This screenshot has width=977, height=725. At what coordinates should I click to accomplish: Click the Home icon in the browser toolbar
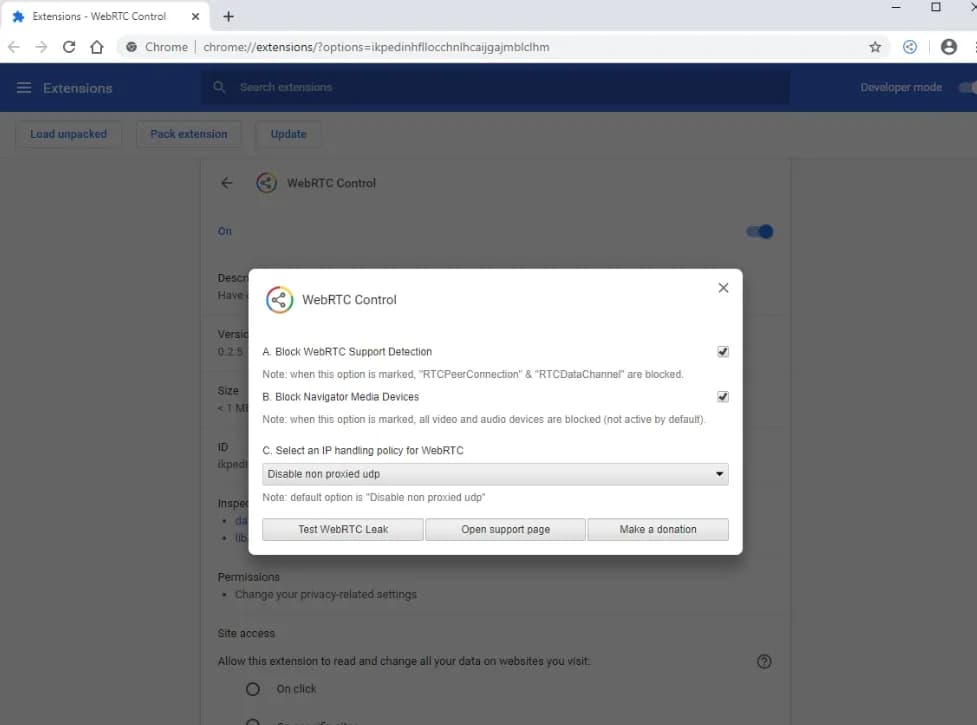(x=96, y=46)
